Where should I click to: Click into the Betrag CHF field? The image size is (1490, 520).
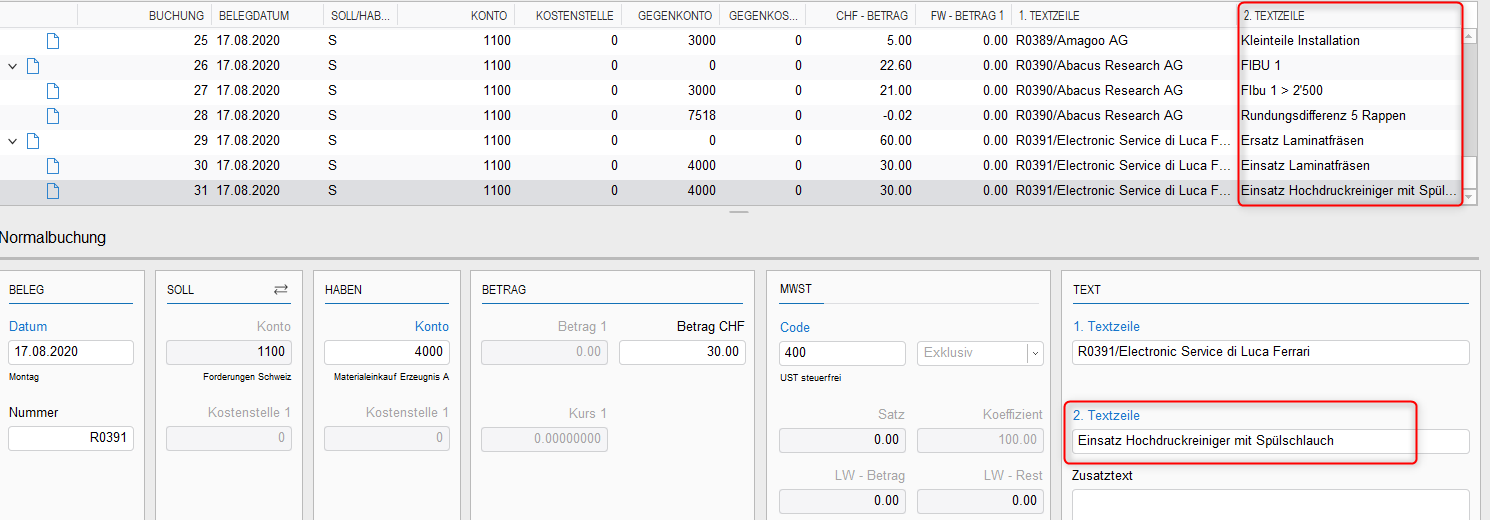tap(682, 352)
